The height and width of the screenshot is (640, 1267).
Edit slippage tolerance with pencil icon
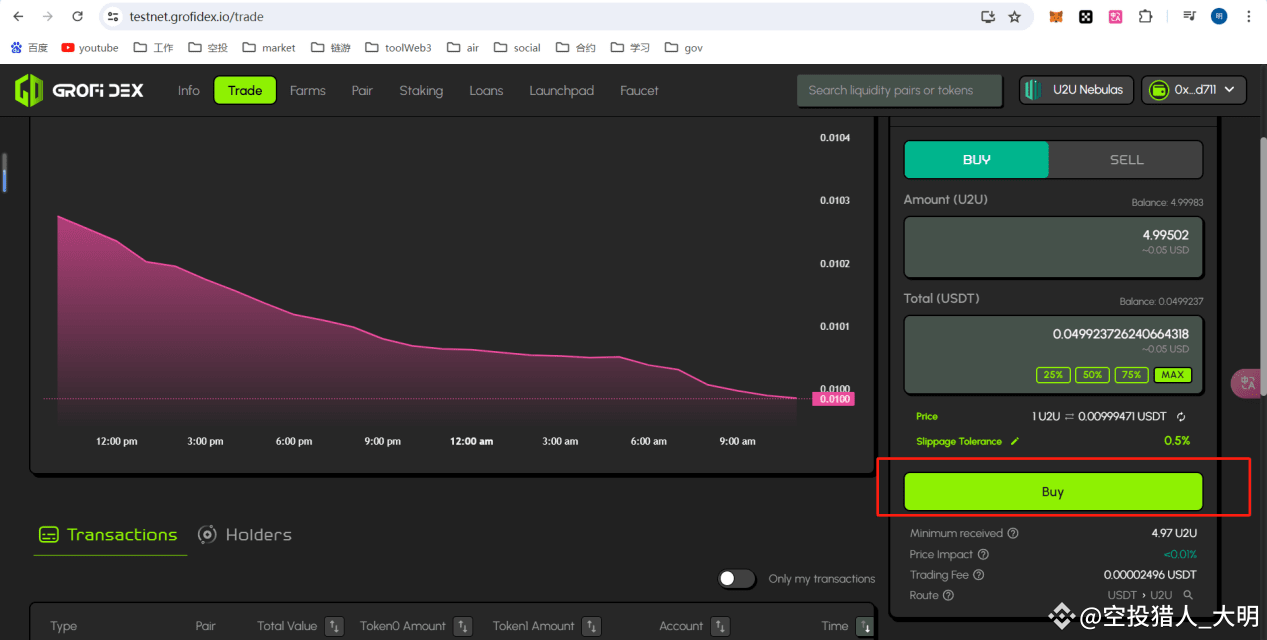pos(1015,441)
